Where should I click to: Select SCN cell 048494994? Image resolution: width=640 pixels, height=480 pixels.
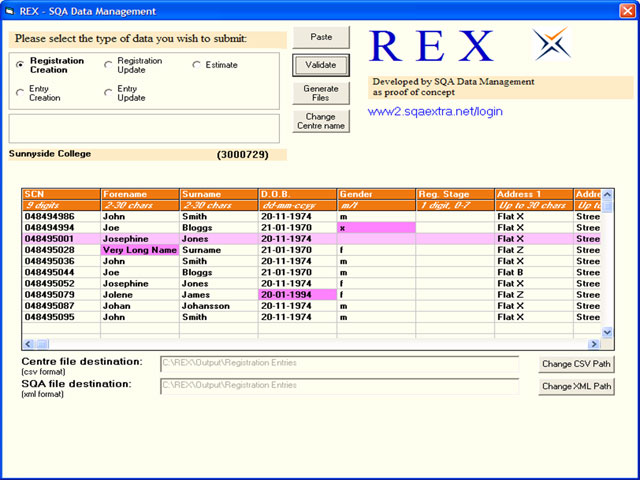[61, 228]
